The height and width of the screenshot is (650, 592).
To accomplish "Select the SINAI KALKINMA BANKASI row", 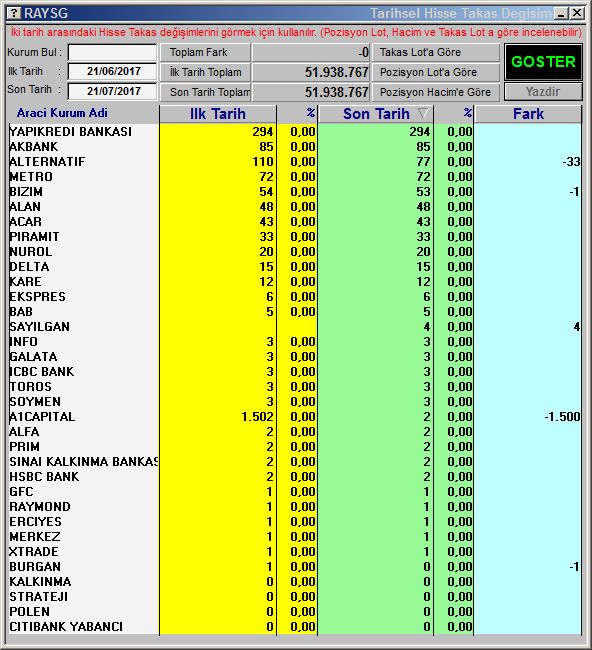I will click(x=295, y=462).
